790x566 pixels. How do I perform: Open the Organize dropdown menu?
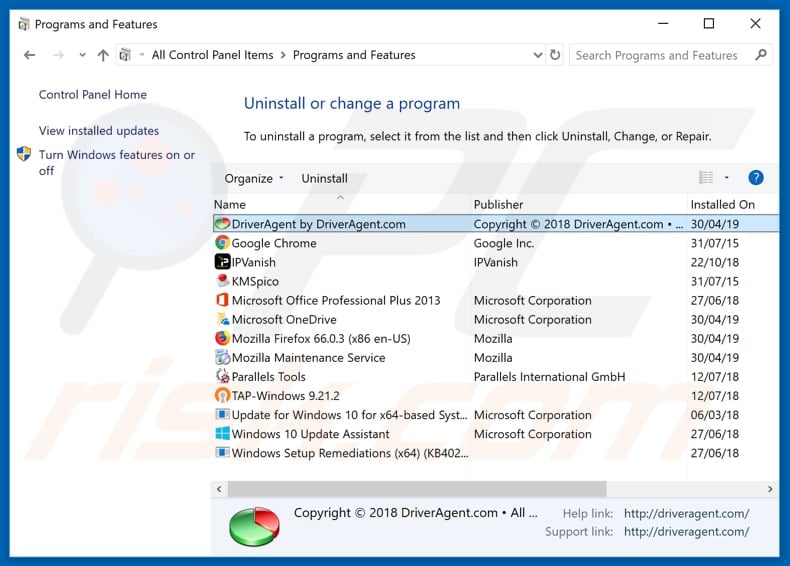tap(254, 178)
